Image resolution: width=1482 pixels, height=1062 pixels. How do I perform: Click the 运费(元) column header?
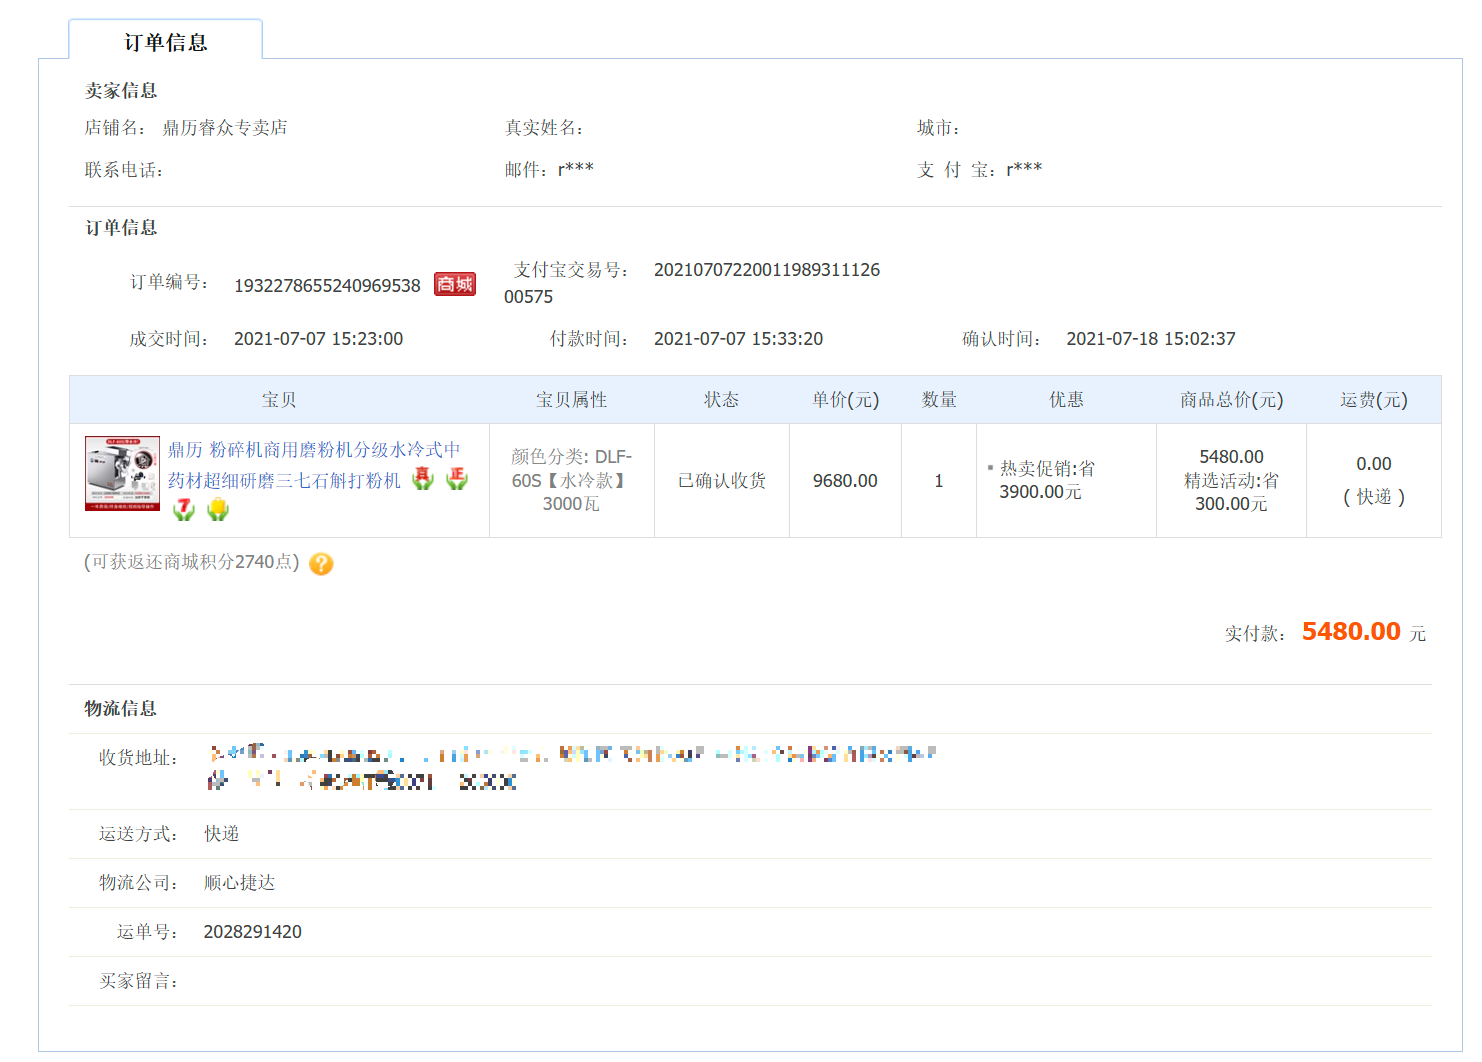point(1374,400)
